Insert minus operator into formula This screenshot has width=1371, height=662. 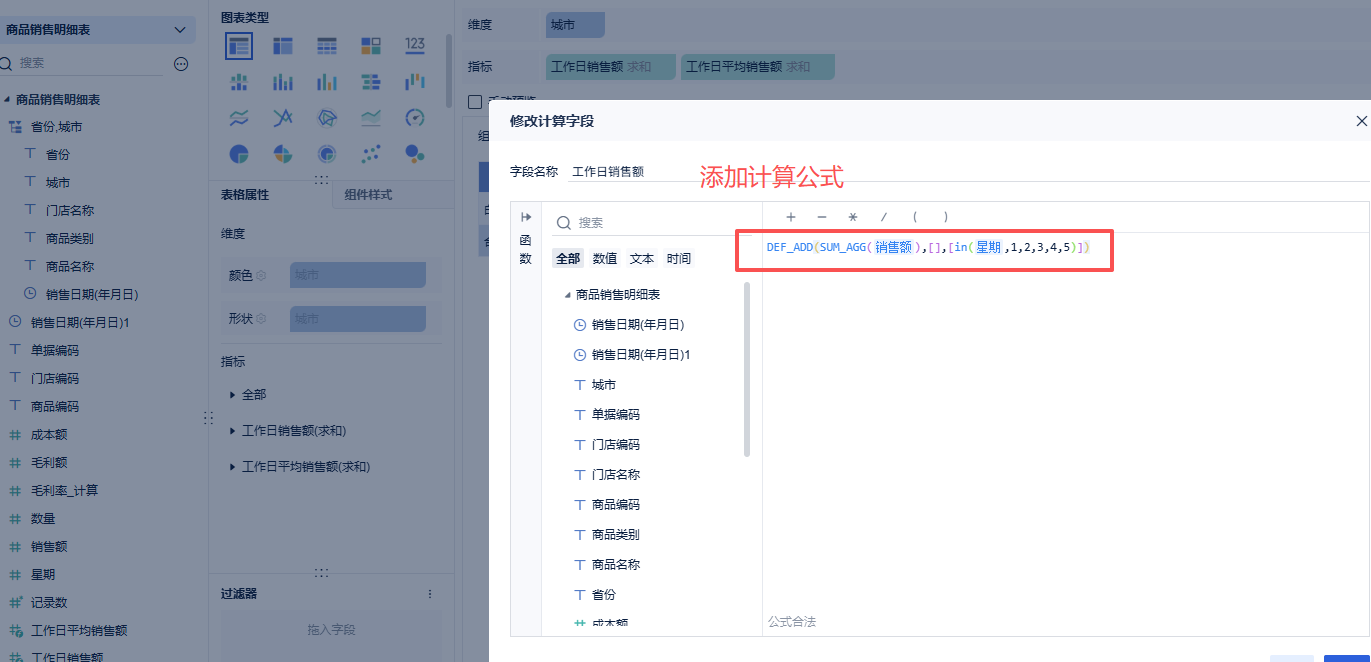[x=822, y=217]
